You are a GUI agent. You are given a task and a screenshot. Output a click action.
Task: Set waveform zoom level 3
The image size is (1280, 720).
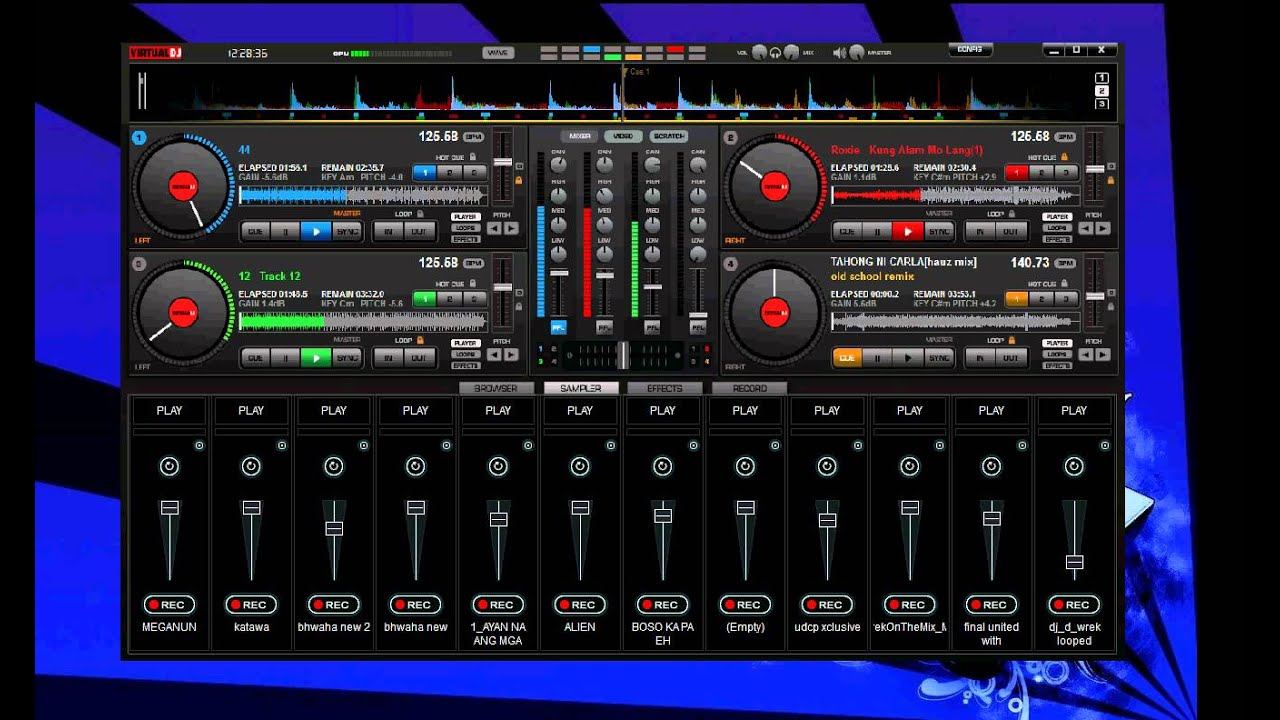[1102, 103]
